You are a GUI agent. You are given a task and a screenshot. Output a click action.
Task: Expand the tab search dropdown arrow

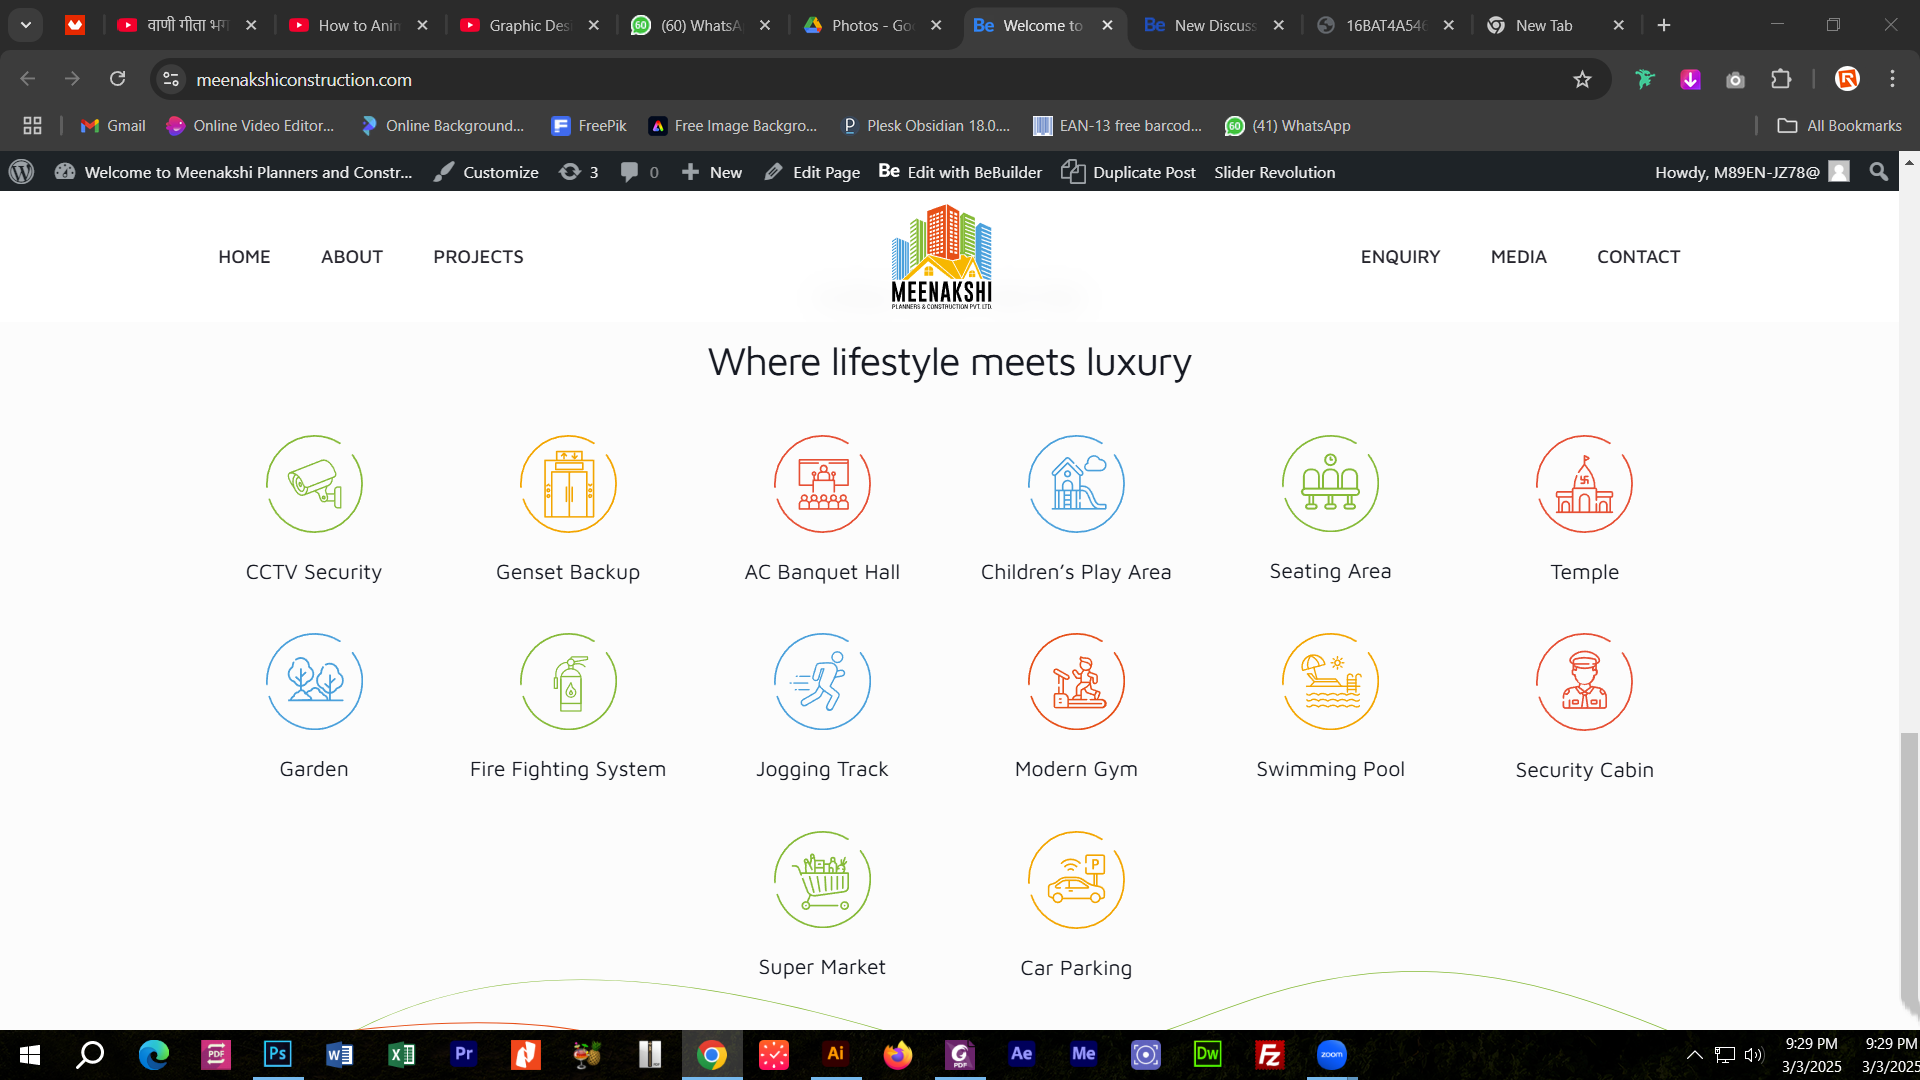26,25
